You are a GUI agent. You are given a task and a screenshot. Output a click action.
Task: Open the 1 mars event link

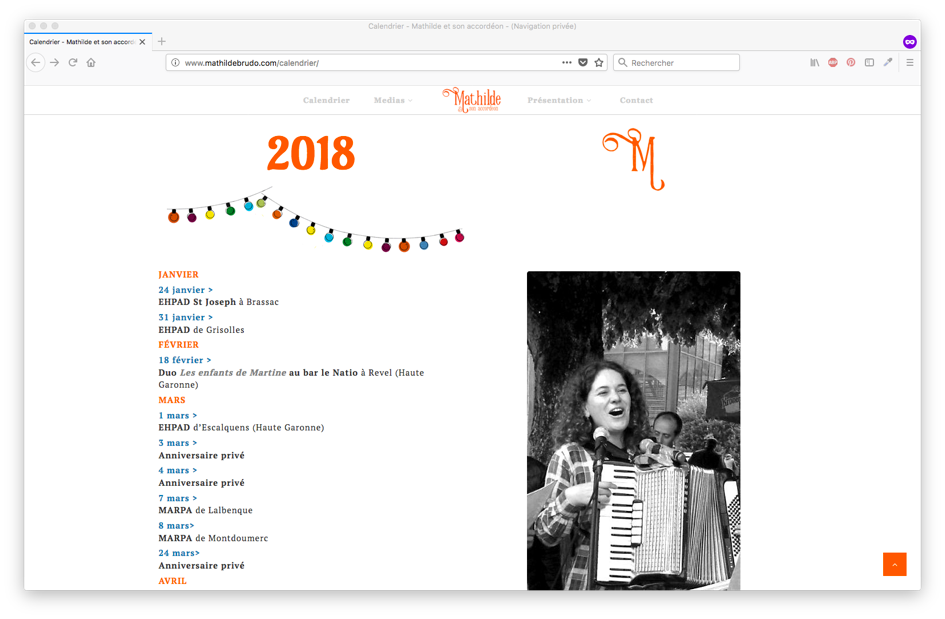coord(178,416)
